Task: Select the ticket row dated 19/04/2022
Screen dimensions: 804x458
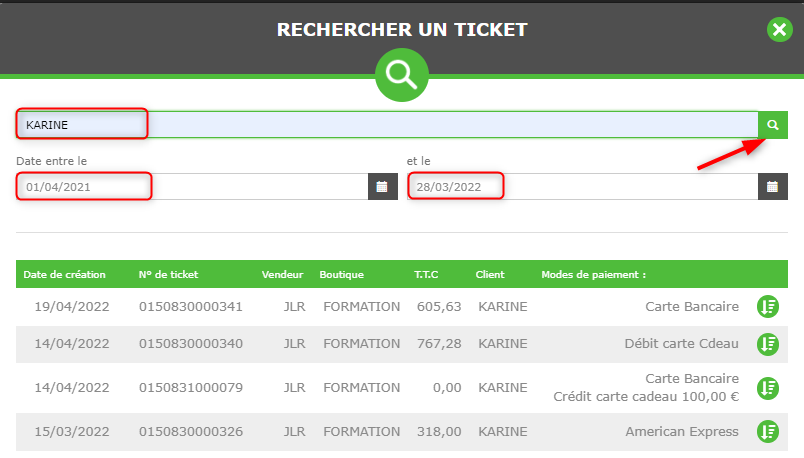Action: point(402,307)
